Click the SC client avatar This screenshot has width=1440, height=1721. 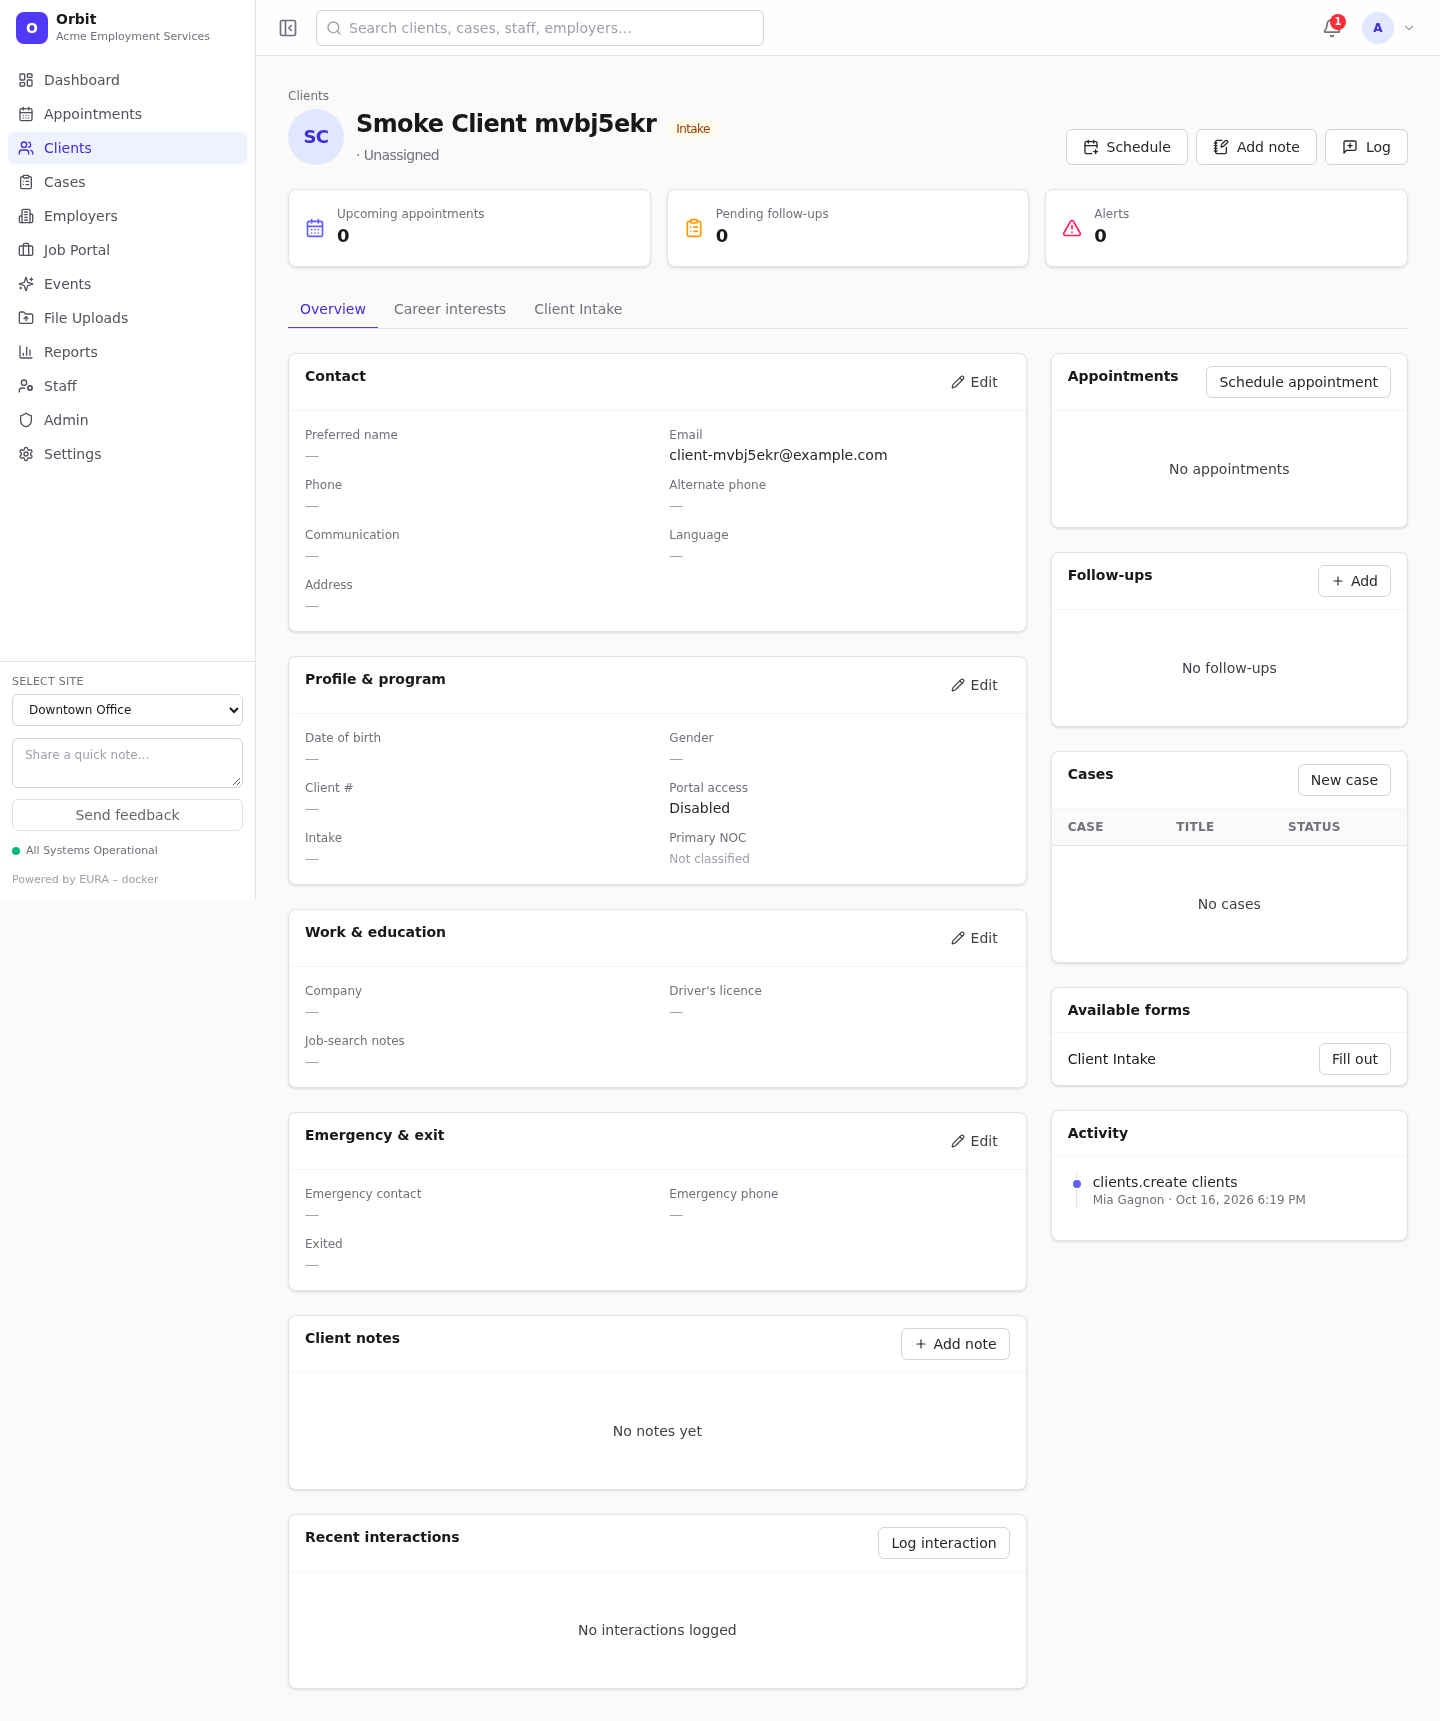point(316,137)
